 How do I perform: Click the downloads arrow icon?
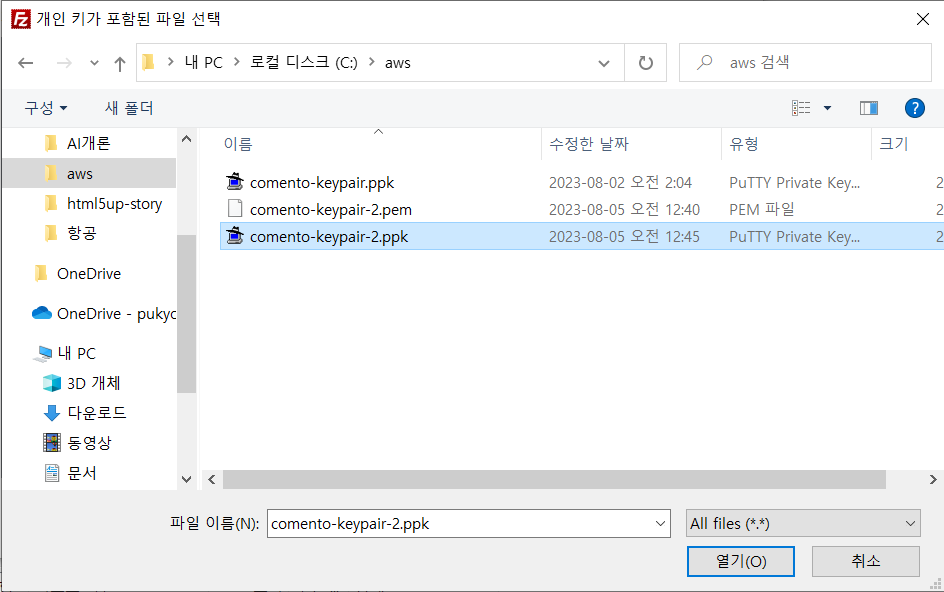point(52,413)
